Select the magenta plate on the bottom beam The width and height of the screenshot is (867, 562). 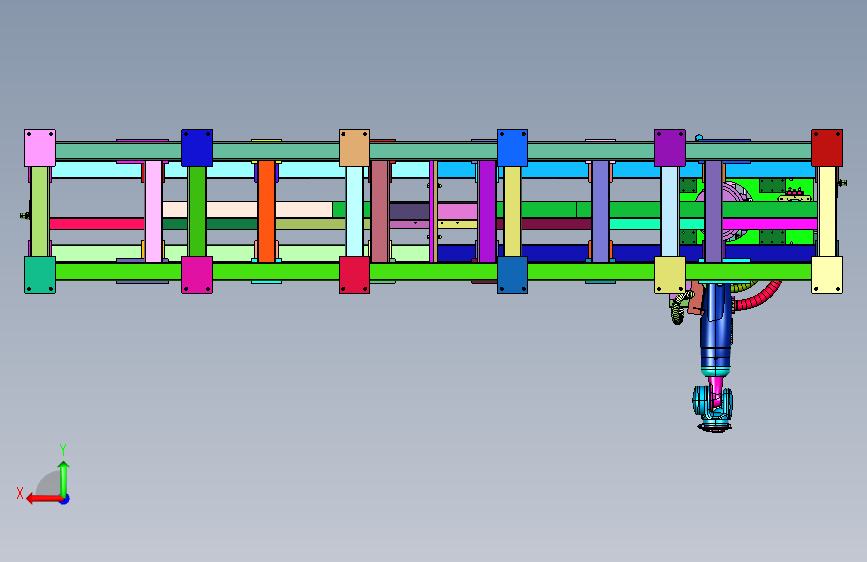coord(197,275)
